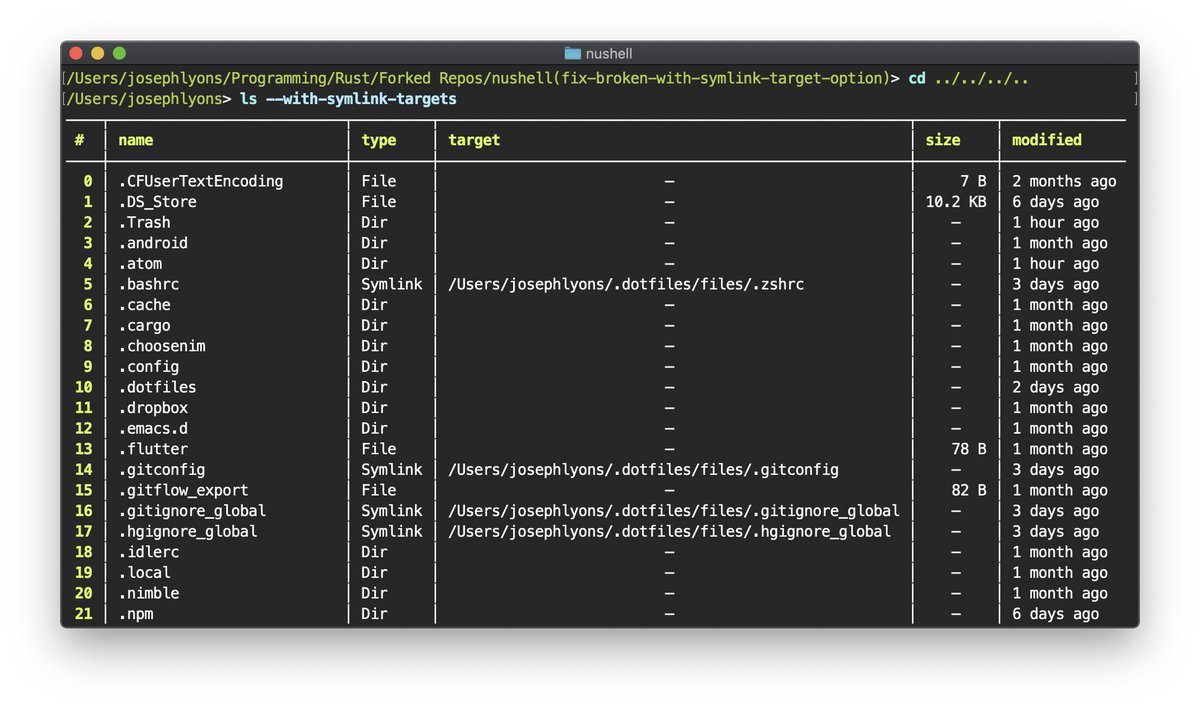1200x708 pixels.
Task: Select the .dropbox directory name
Action: 153,408
